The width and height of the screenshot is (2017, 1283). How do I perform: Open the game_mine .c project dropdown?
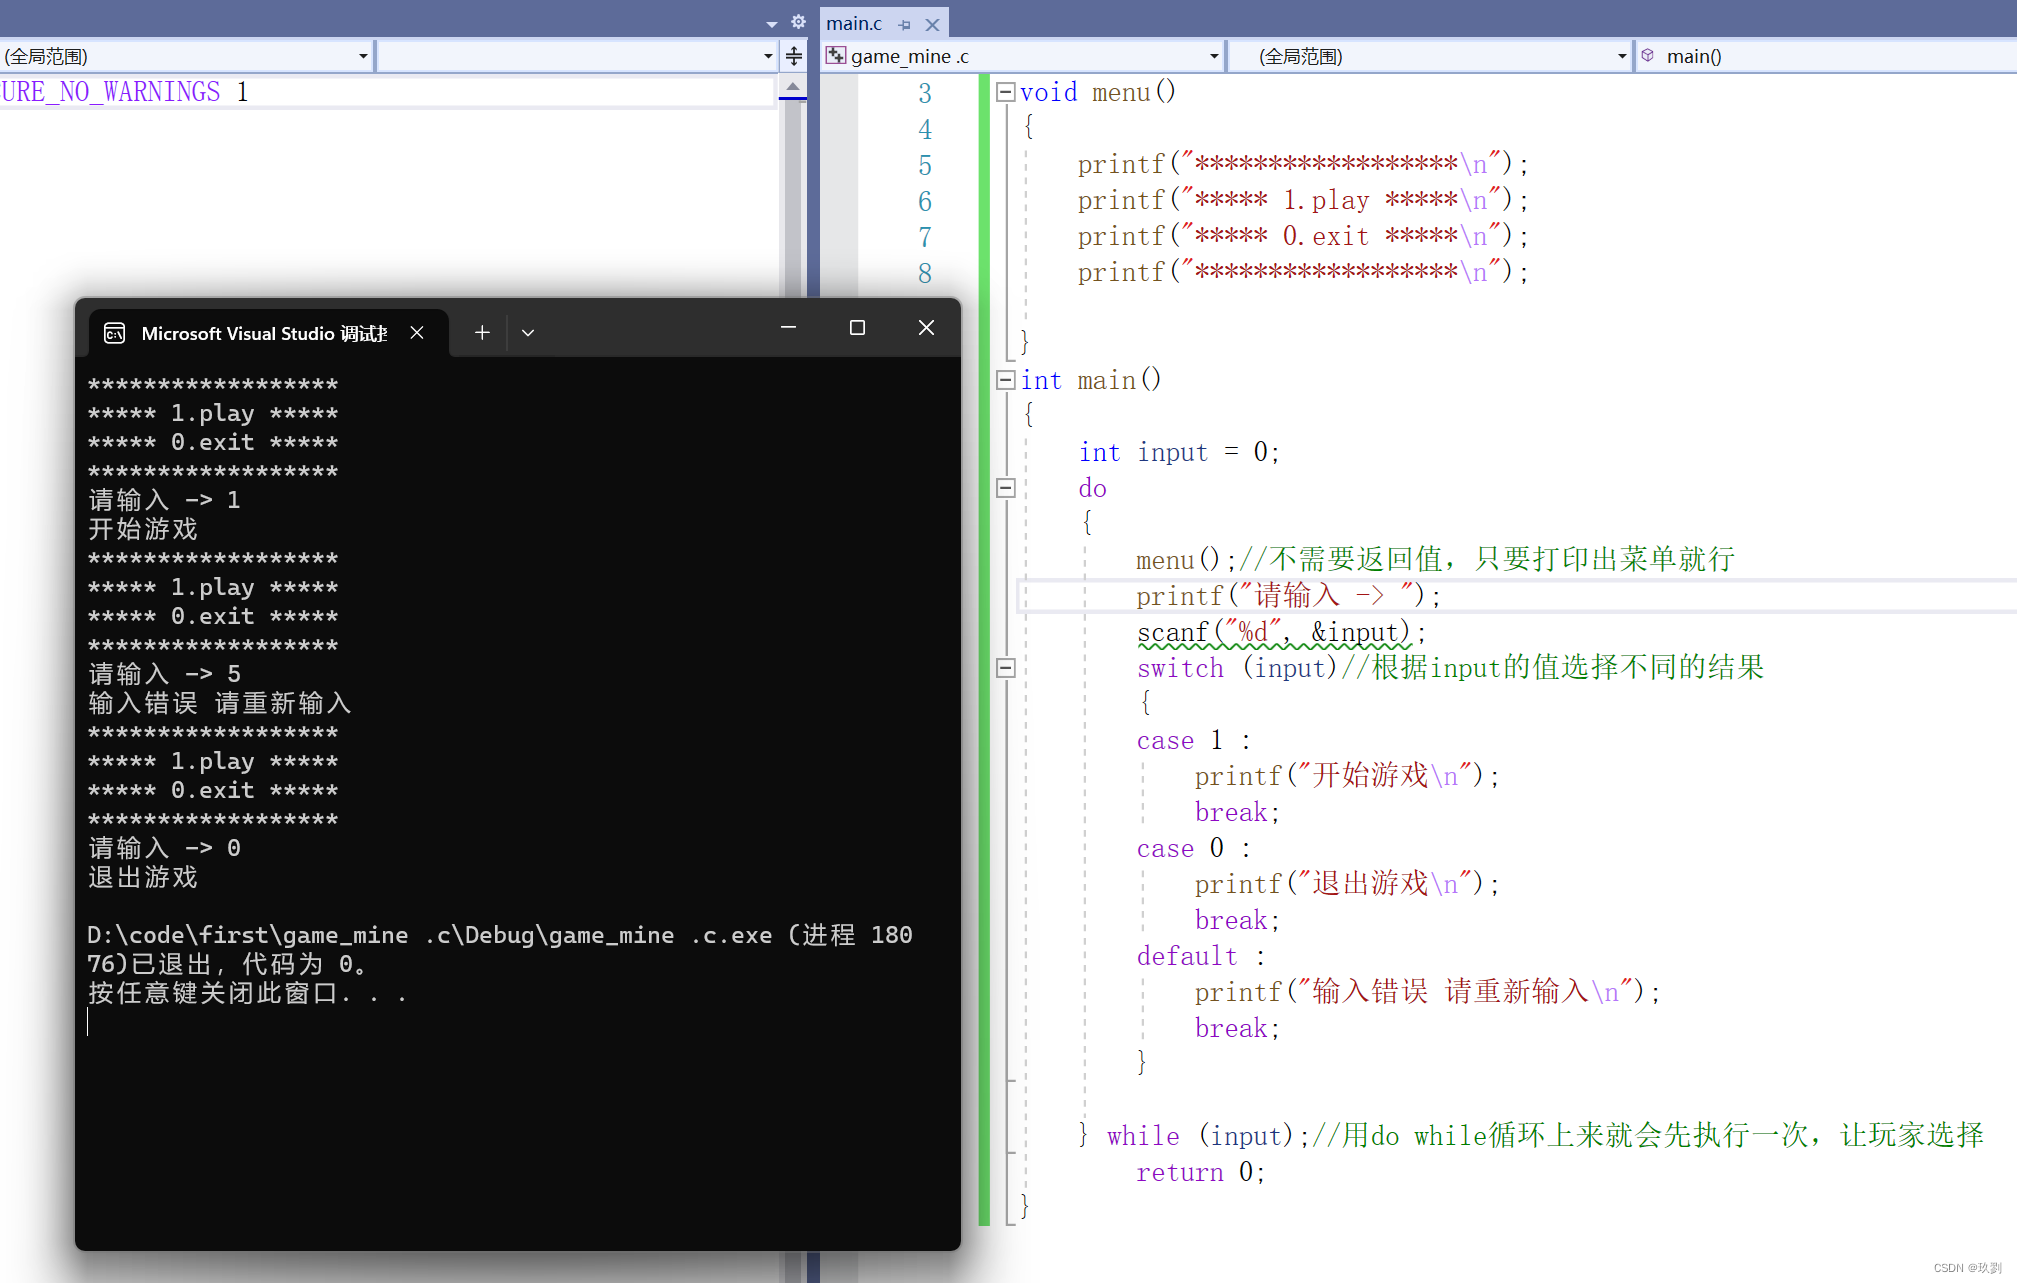(x=1213, y=56)
